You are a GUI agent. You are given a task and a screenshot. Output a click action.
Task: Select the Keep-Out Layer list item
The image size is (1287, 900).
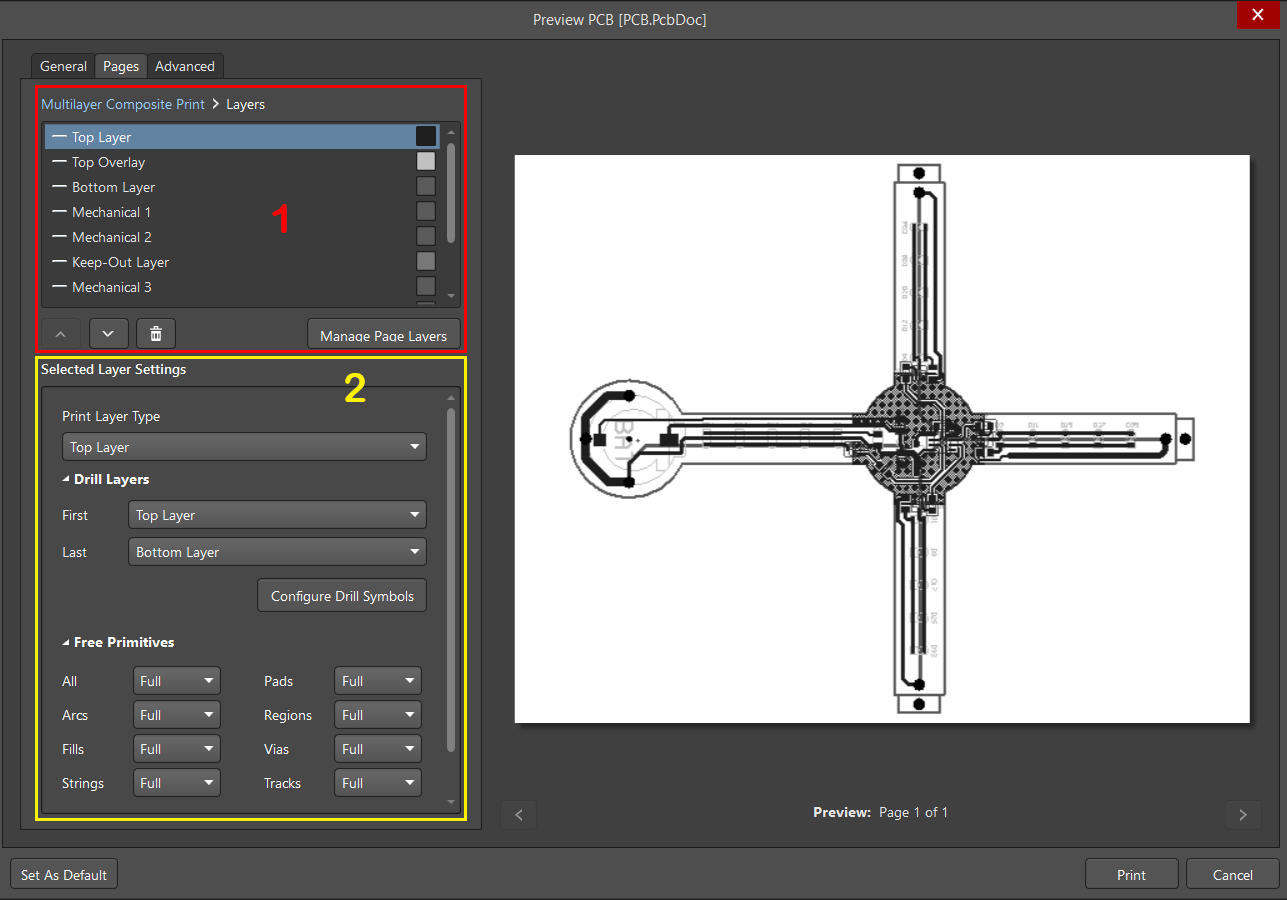click(120, 262)
